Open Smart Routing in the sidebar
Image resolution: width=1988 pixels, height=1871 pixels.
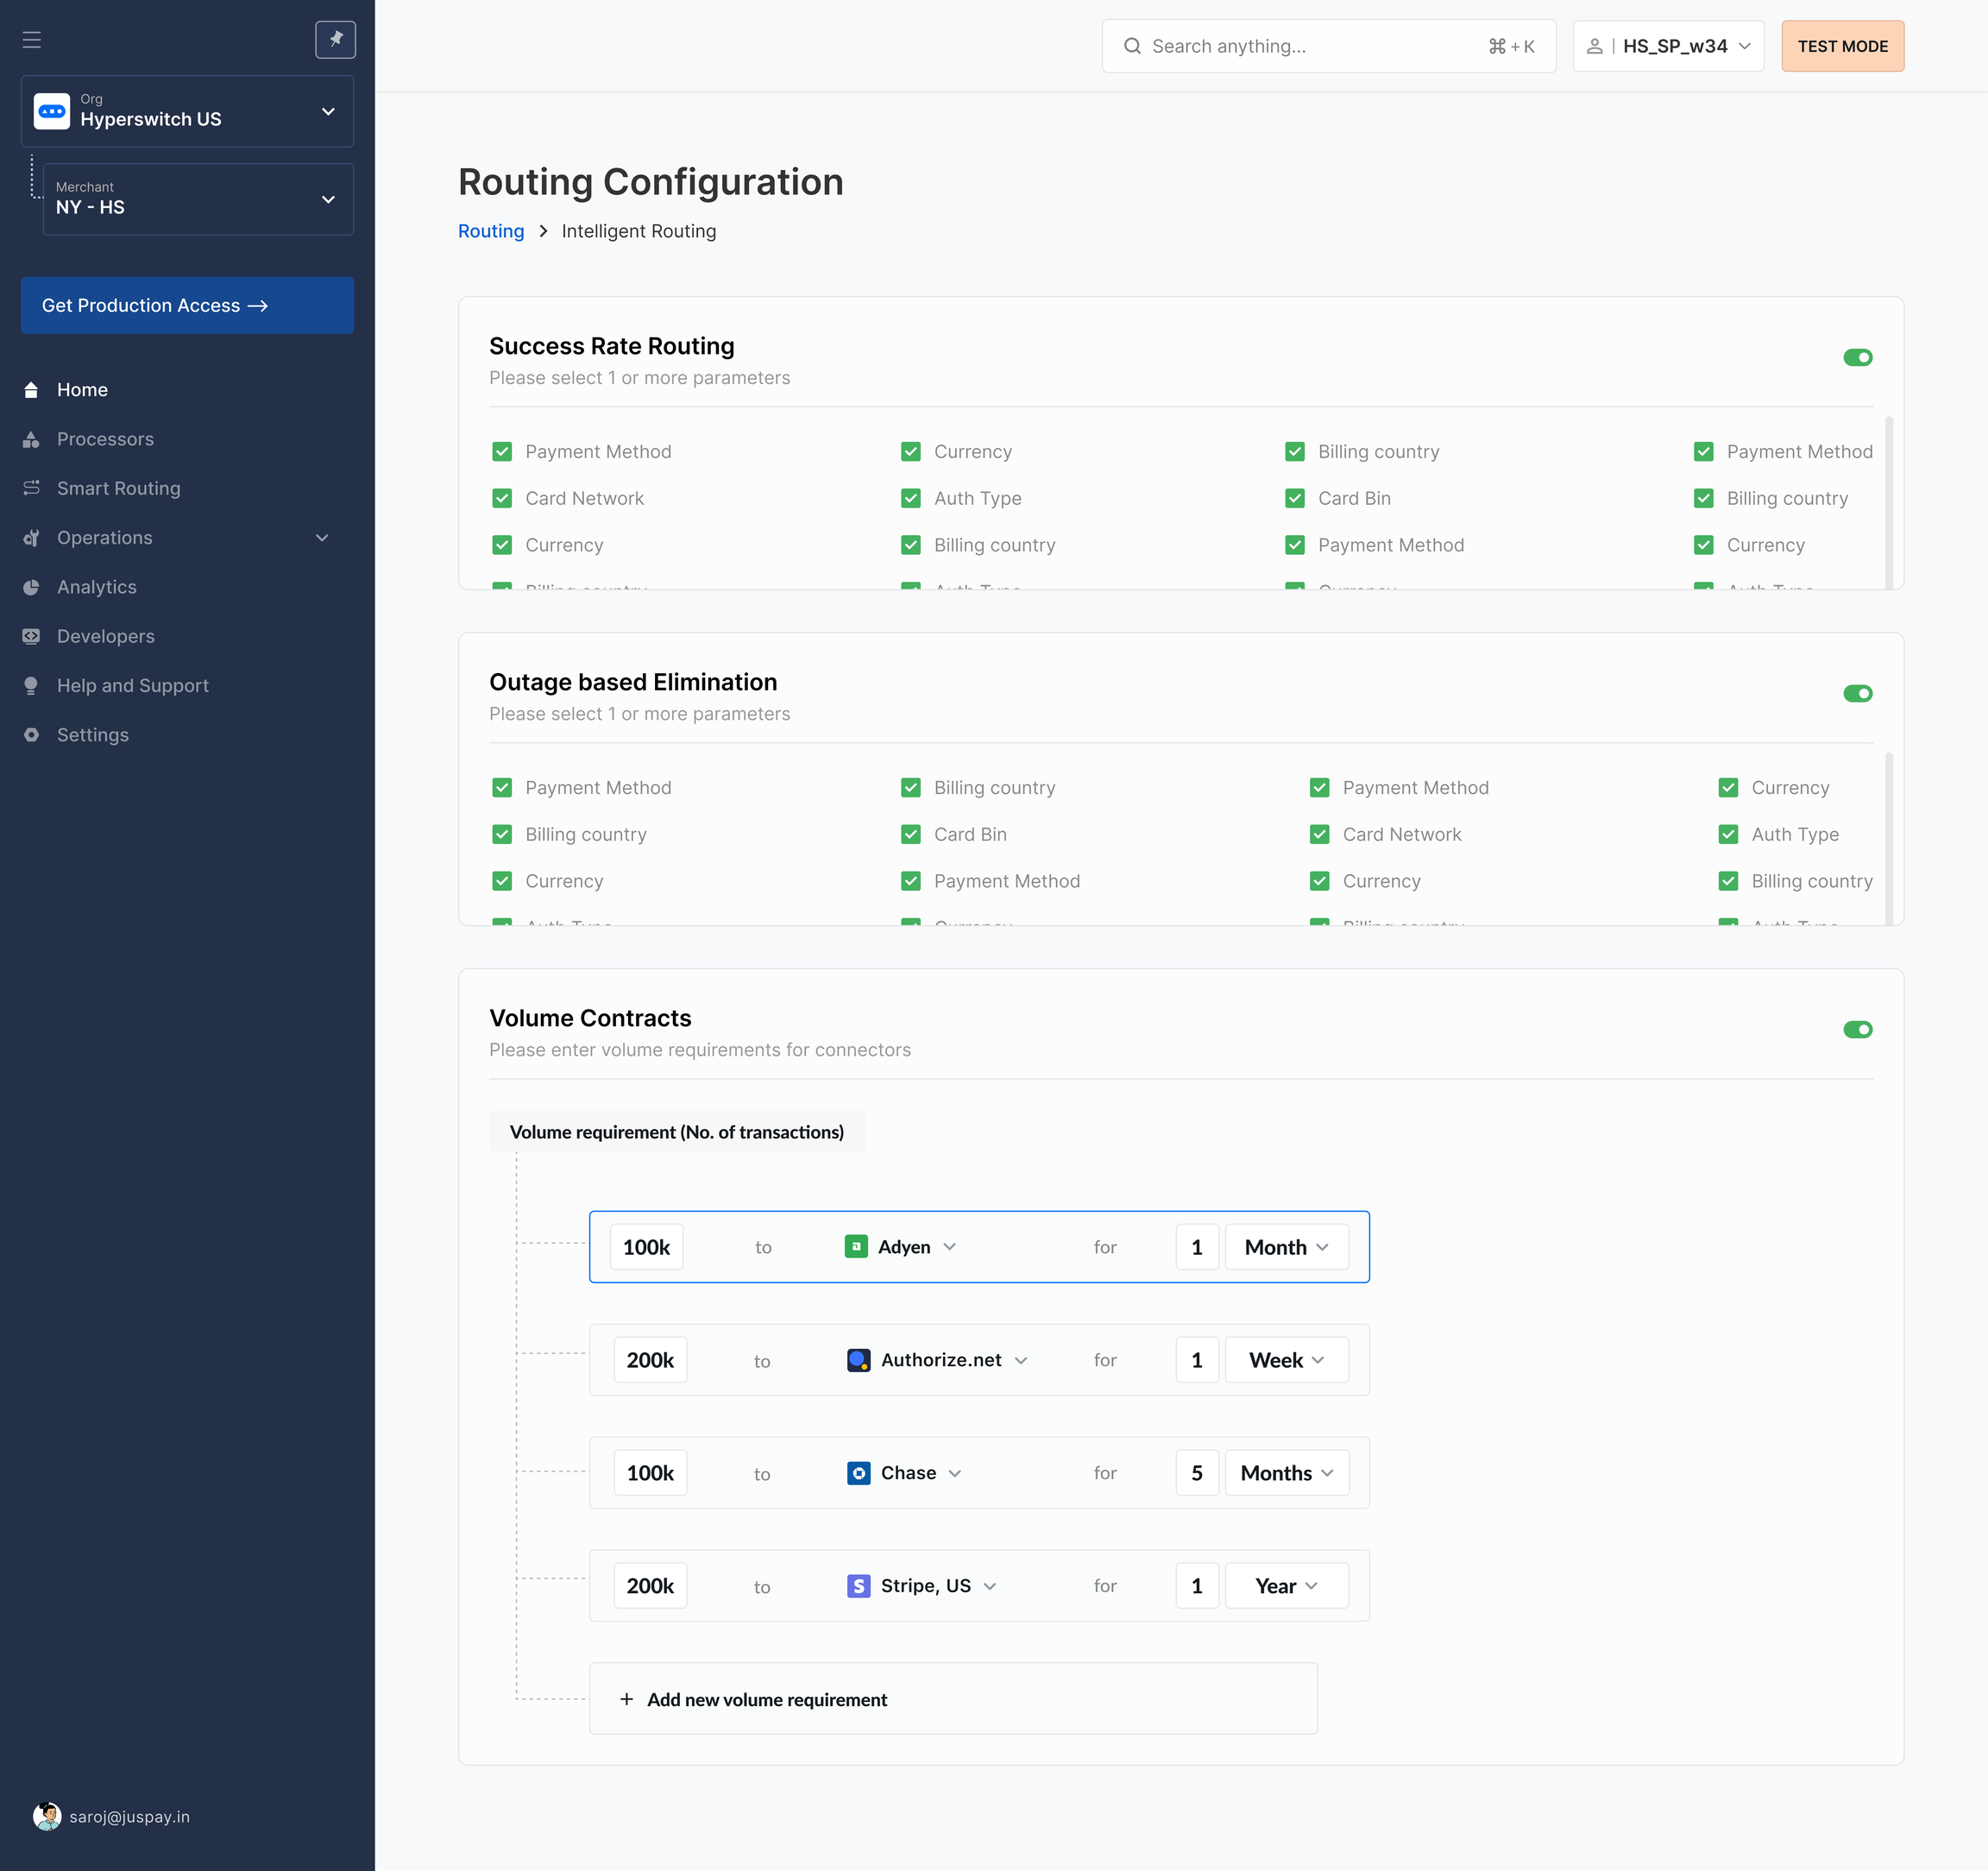(x=118, y=488)
